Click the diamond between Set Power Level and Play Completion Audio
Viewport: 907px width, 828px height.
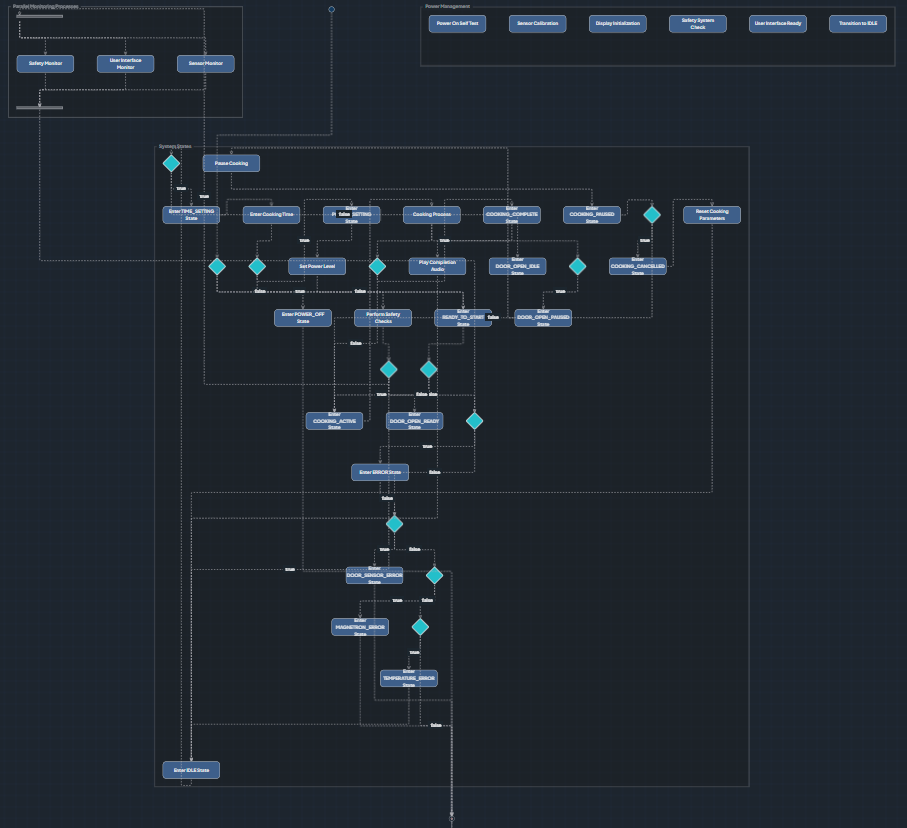tap(377, 266)
